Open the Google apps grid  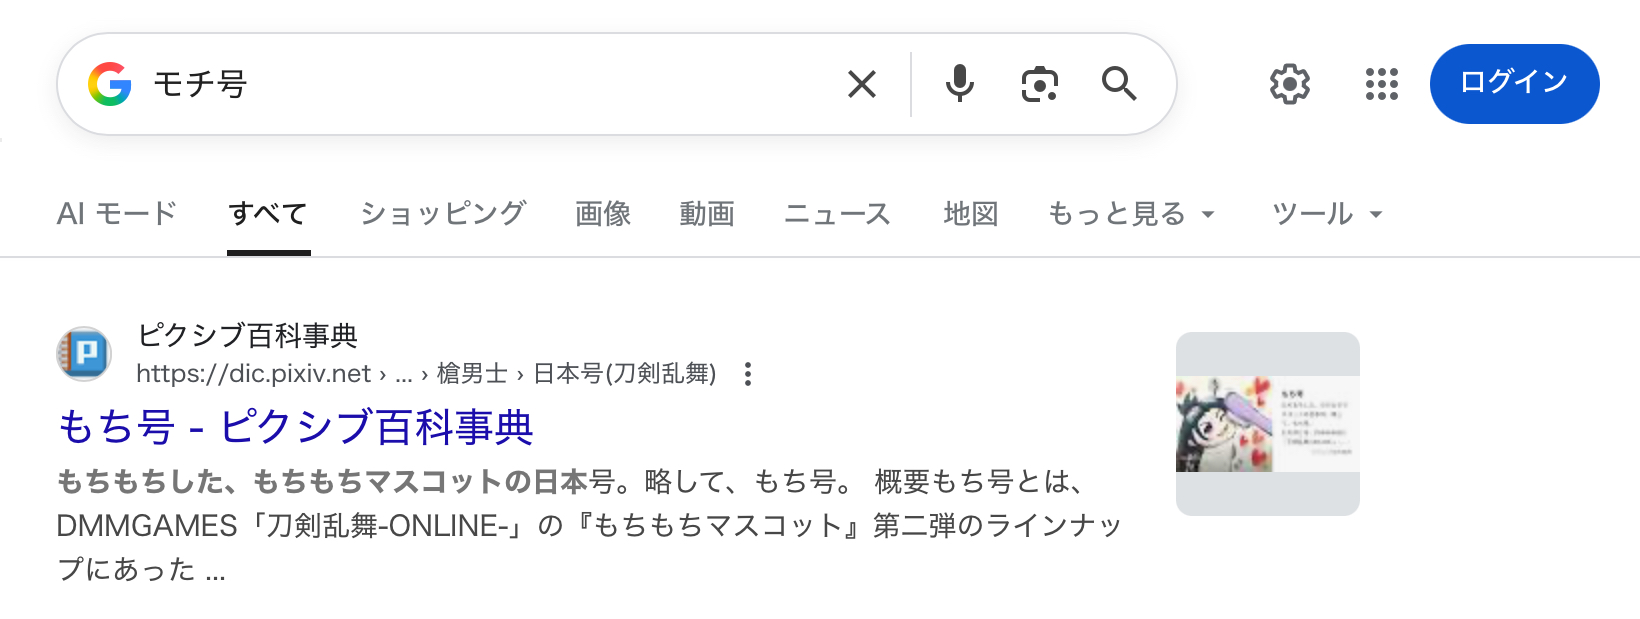[1381, 84]
